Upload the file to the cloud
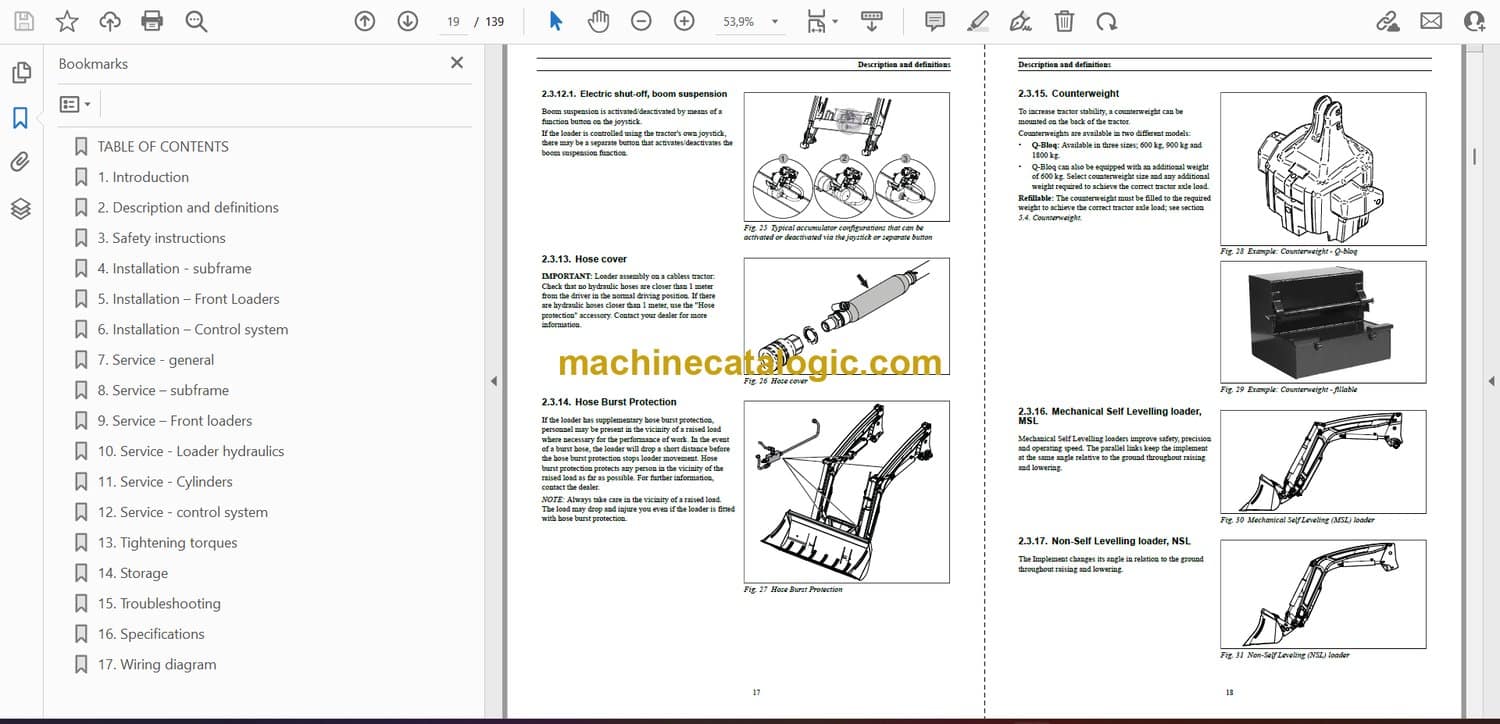 click(x=110, y=21)
